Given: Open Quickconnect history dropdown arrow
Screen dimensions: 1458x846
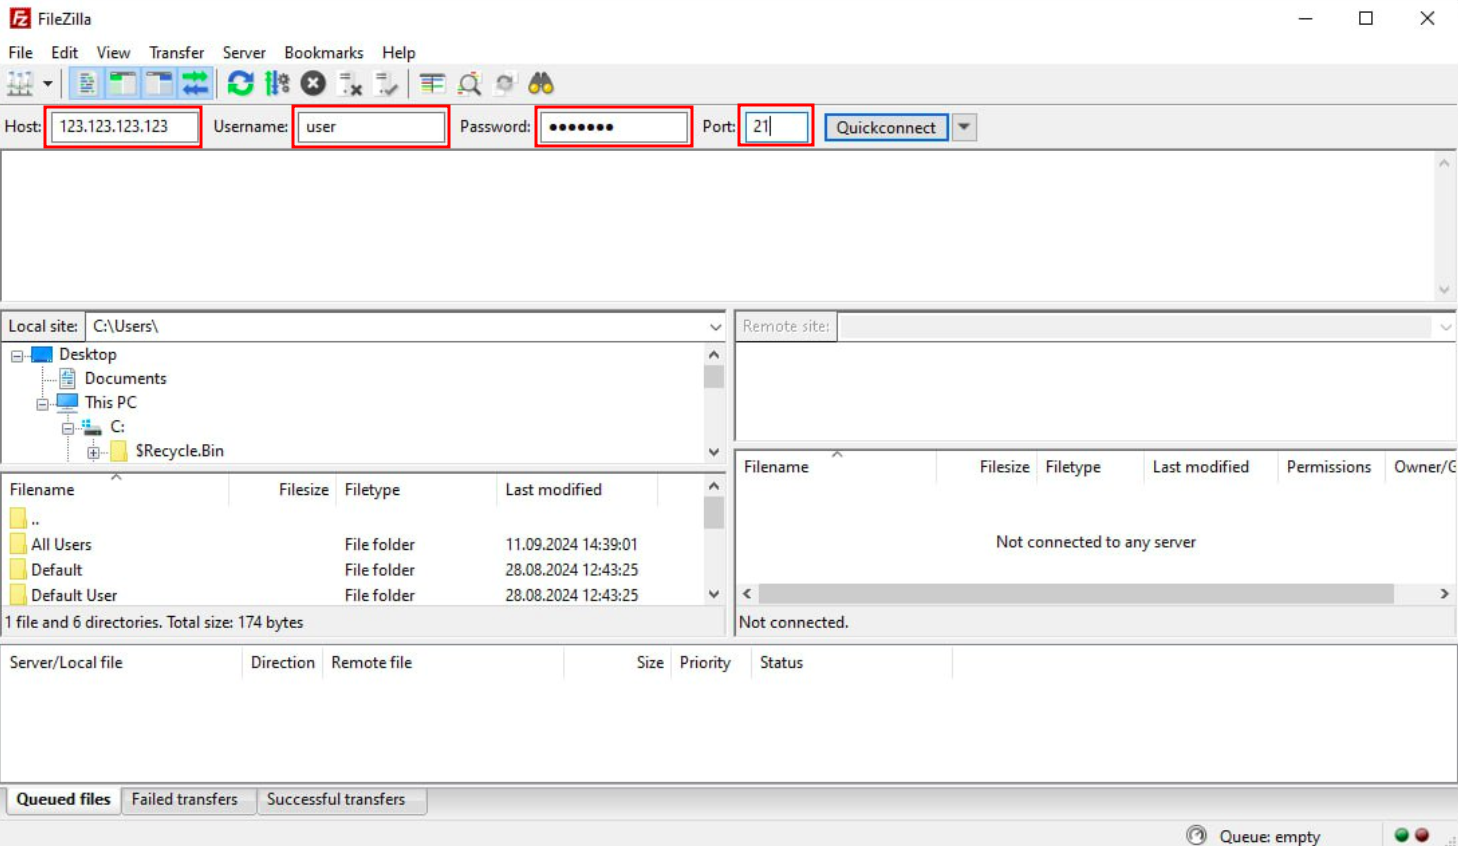Looking at the screenshot, I should click(964, 127).
